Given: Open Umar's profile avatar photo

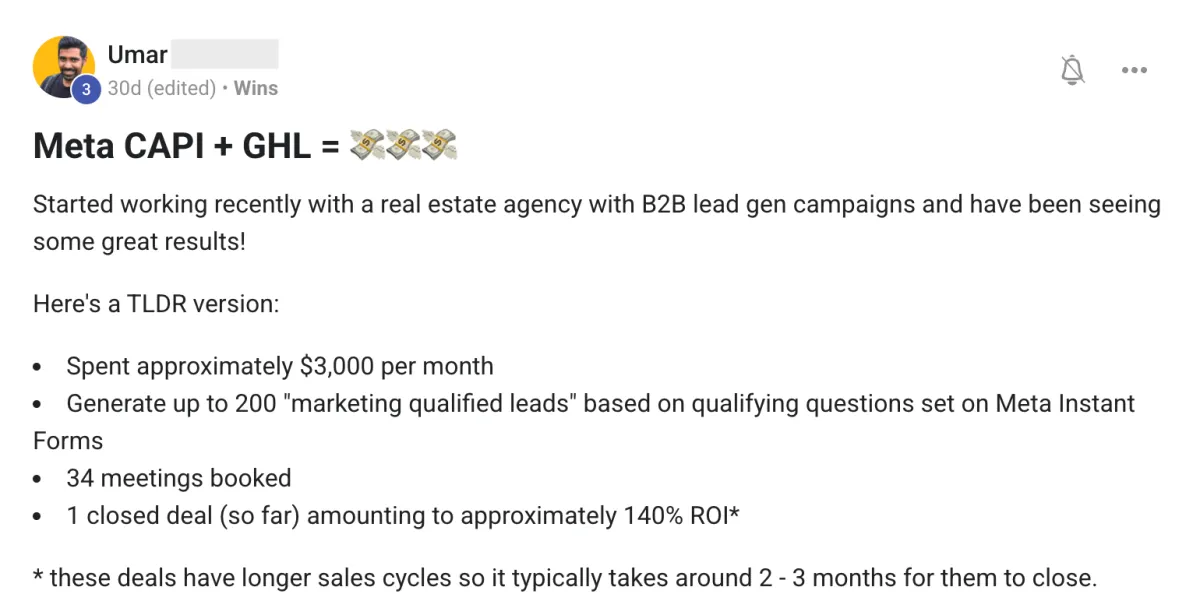Looking at the screenshot, I should (64, 66).
